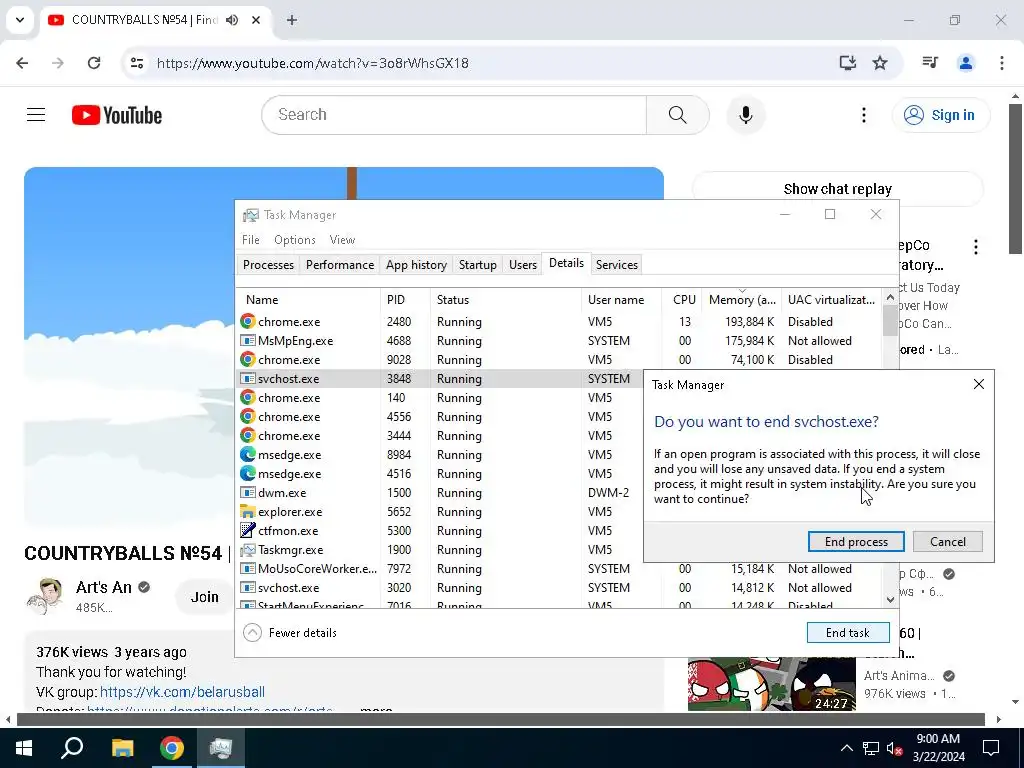Viewport: 1024px width, 768px height.
Task: Switch to the Processes tab
Action: click(x=268, y=264)
